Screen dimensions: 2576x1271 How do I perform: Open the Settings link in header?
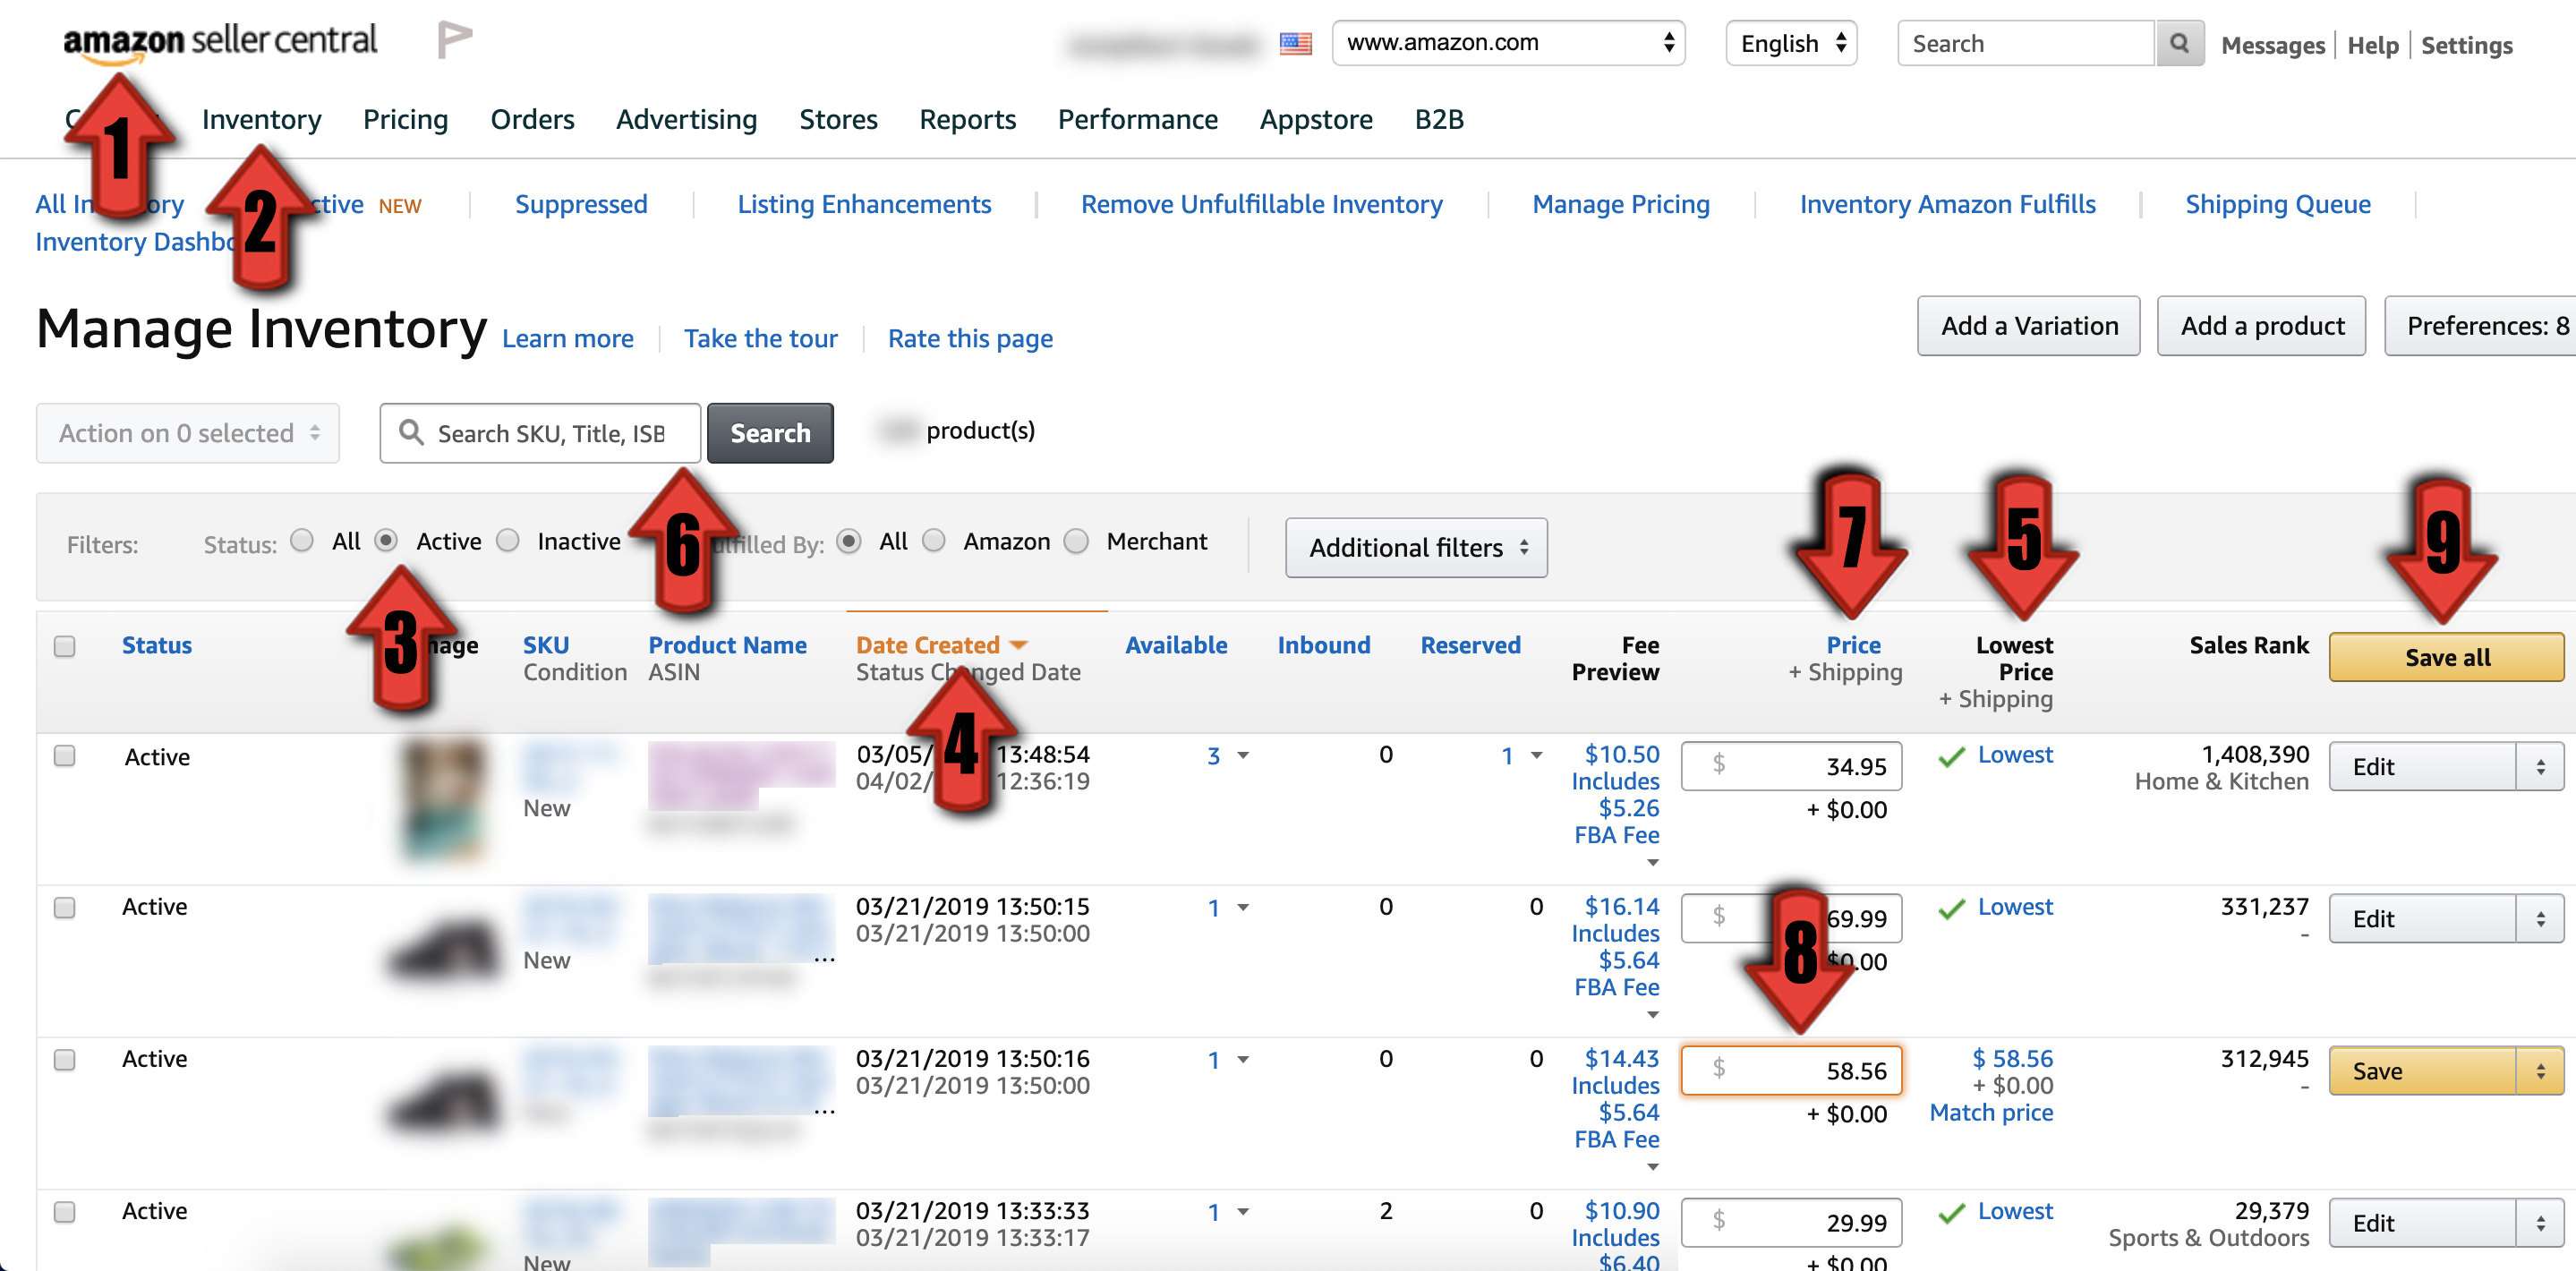[2467, 46]
